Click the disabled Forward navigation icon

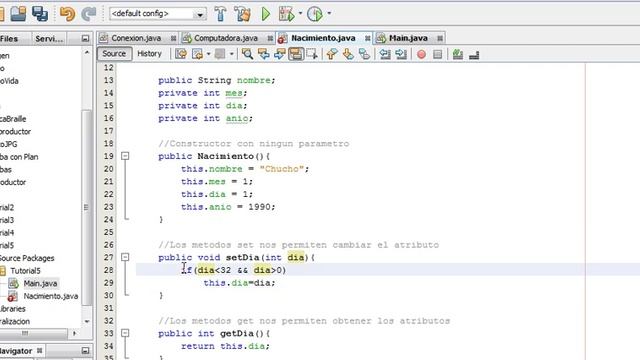coord(220,54)
